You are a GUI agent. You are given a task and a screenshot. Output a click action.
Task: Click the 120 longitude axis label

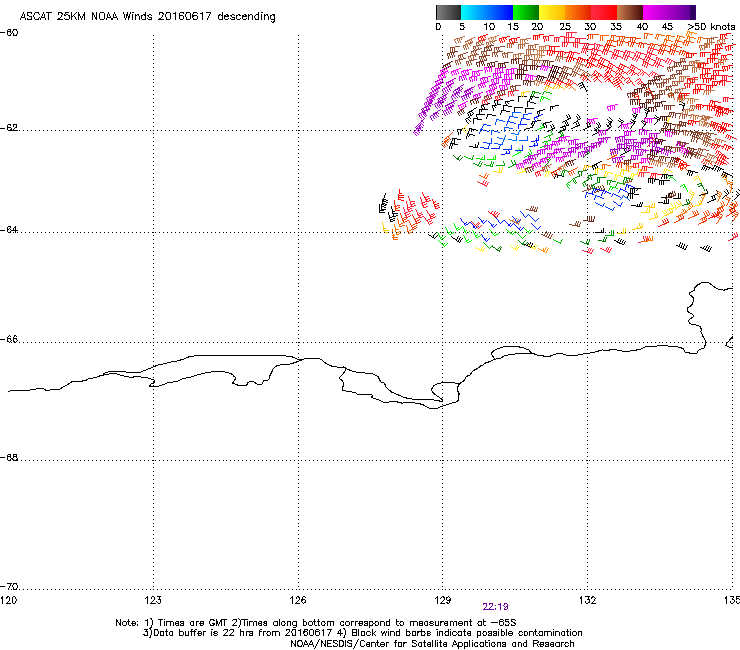click(x=8, y=600)
